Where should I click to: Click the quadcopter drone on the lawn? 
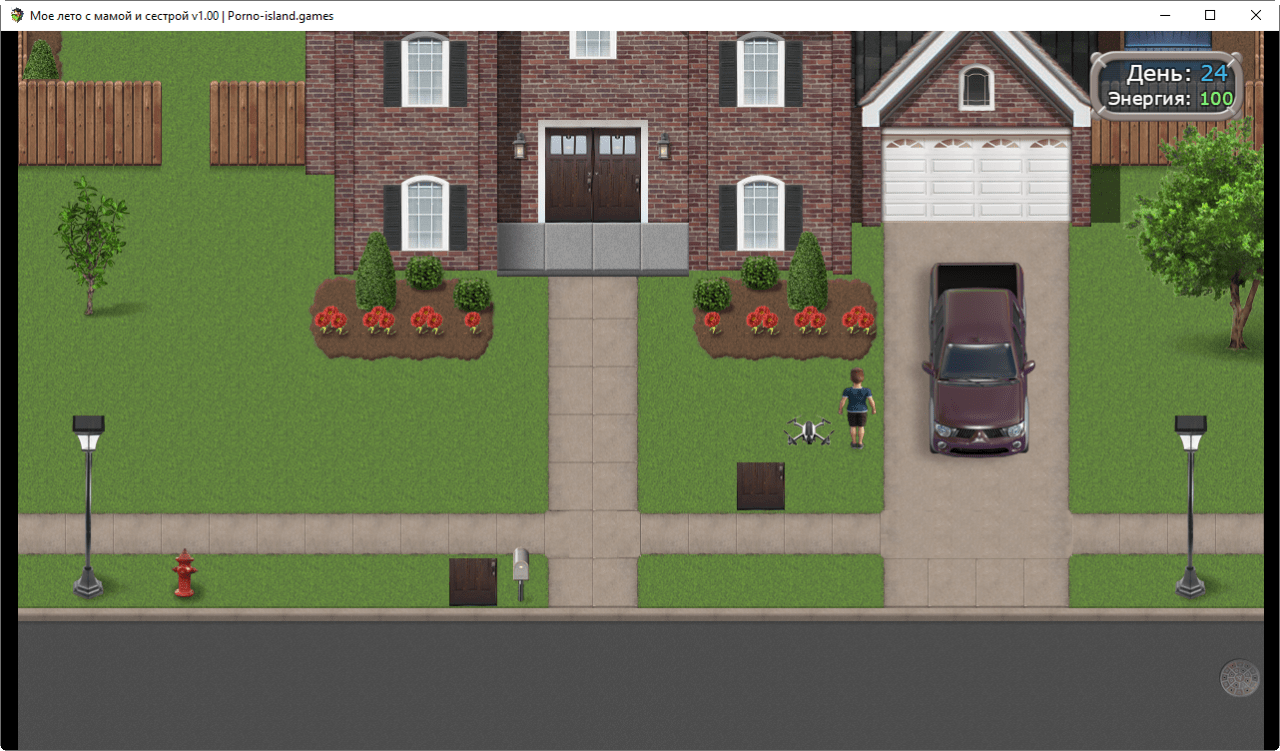808,431
